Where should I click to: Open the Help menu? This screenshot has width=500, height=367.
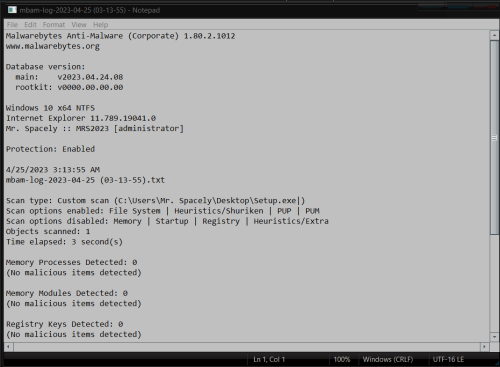click(100, 25)
